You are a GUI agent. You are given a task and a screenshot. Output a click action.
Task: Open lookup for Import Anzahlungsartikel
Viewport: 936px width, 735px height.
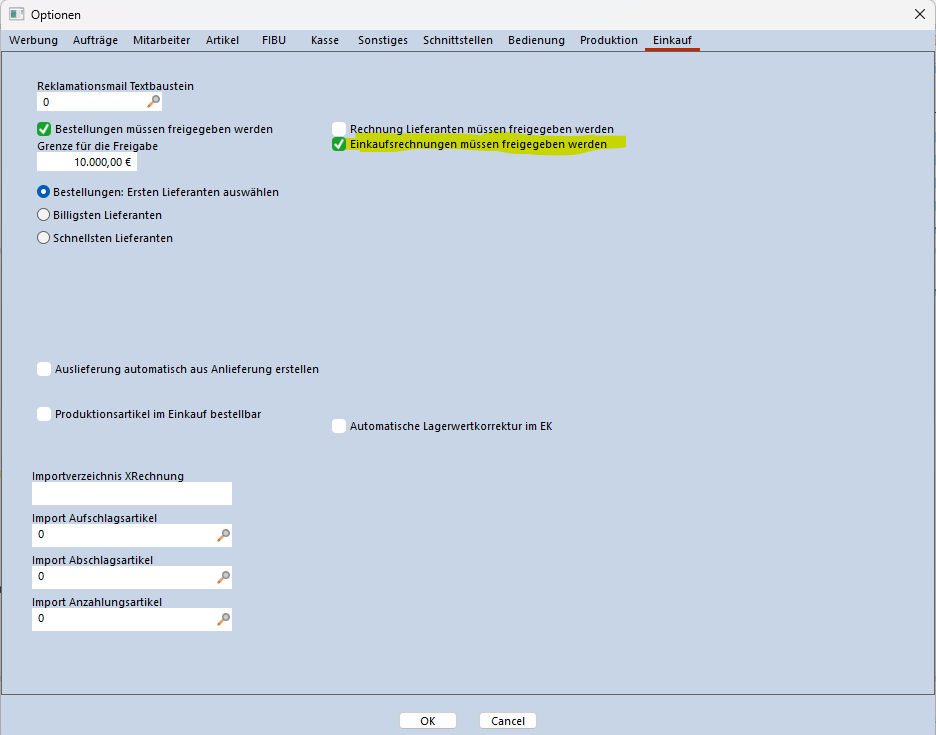pyautogui.click(x=223, y=619)
